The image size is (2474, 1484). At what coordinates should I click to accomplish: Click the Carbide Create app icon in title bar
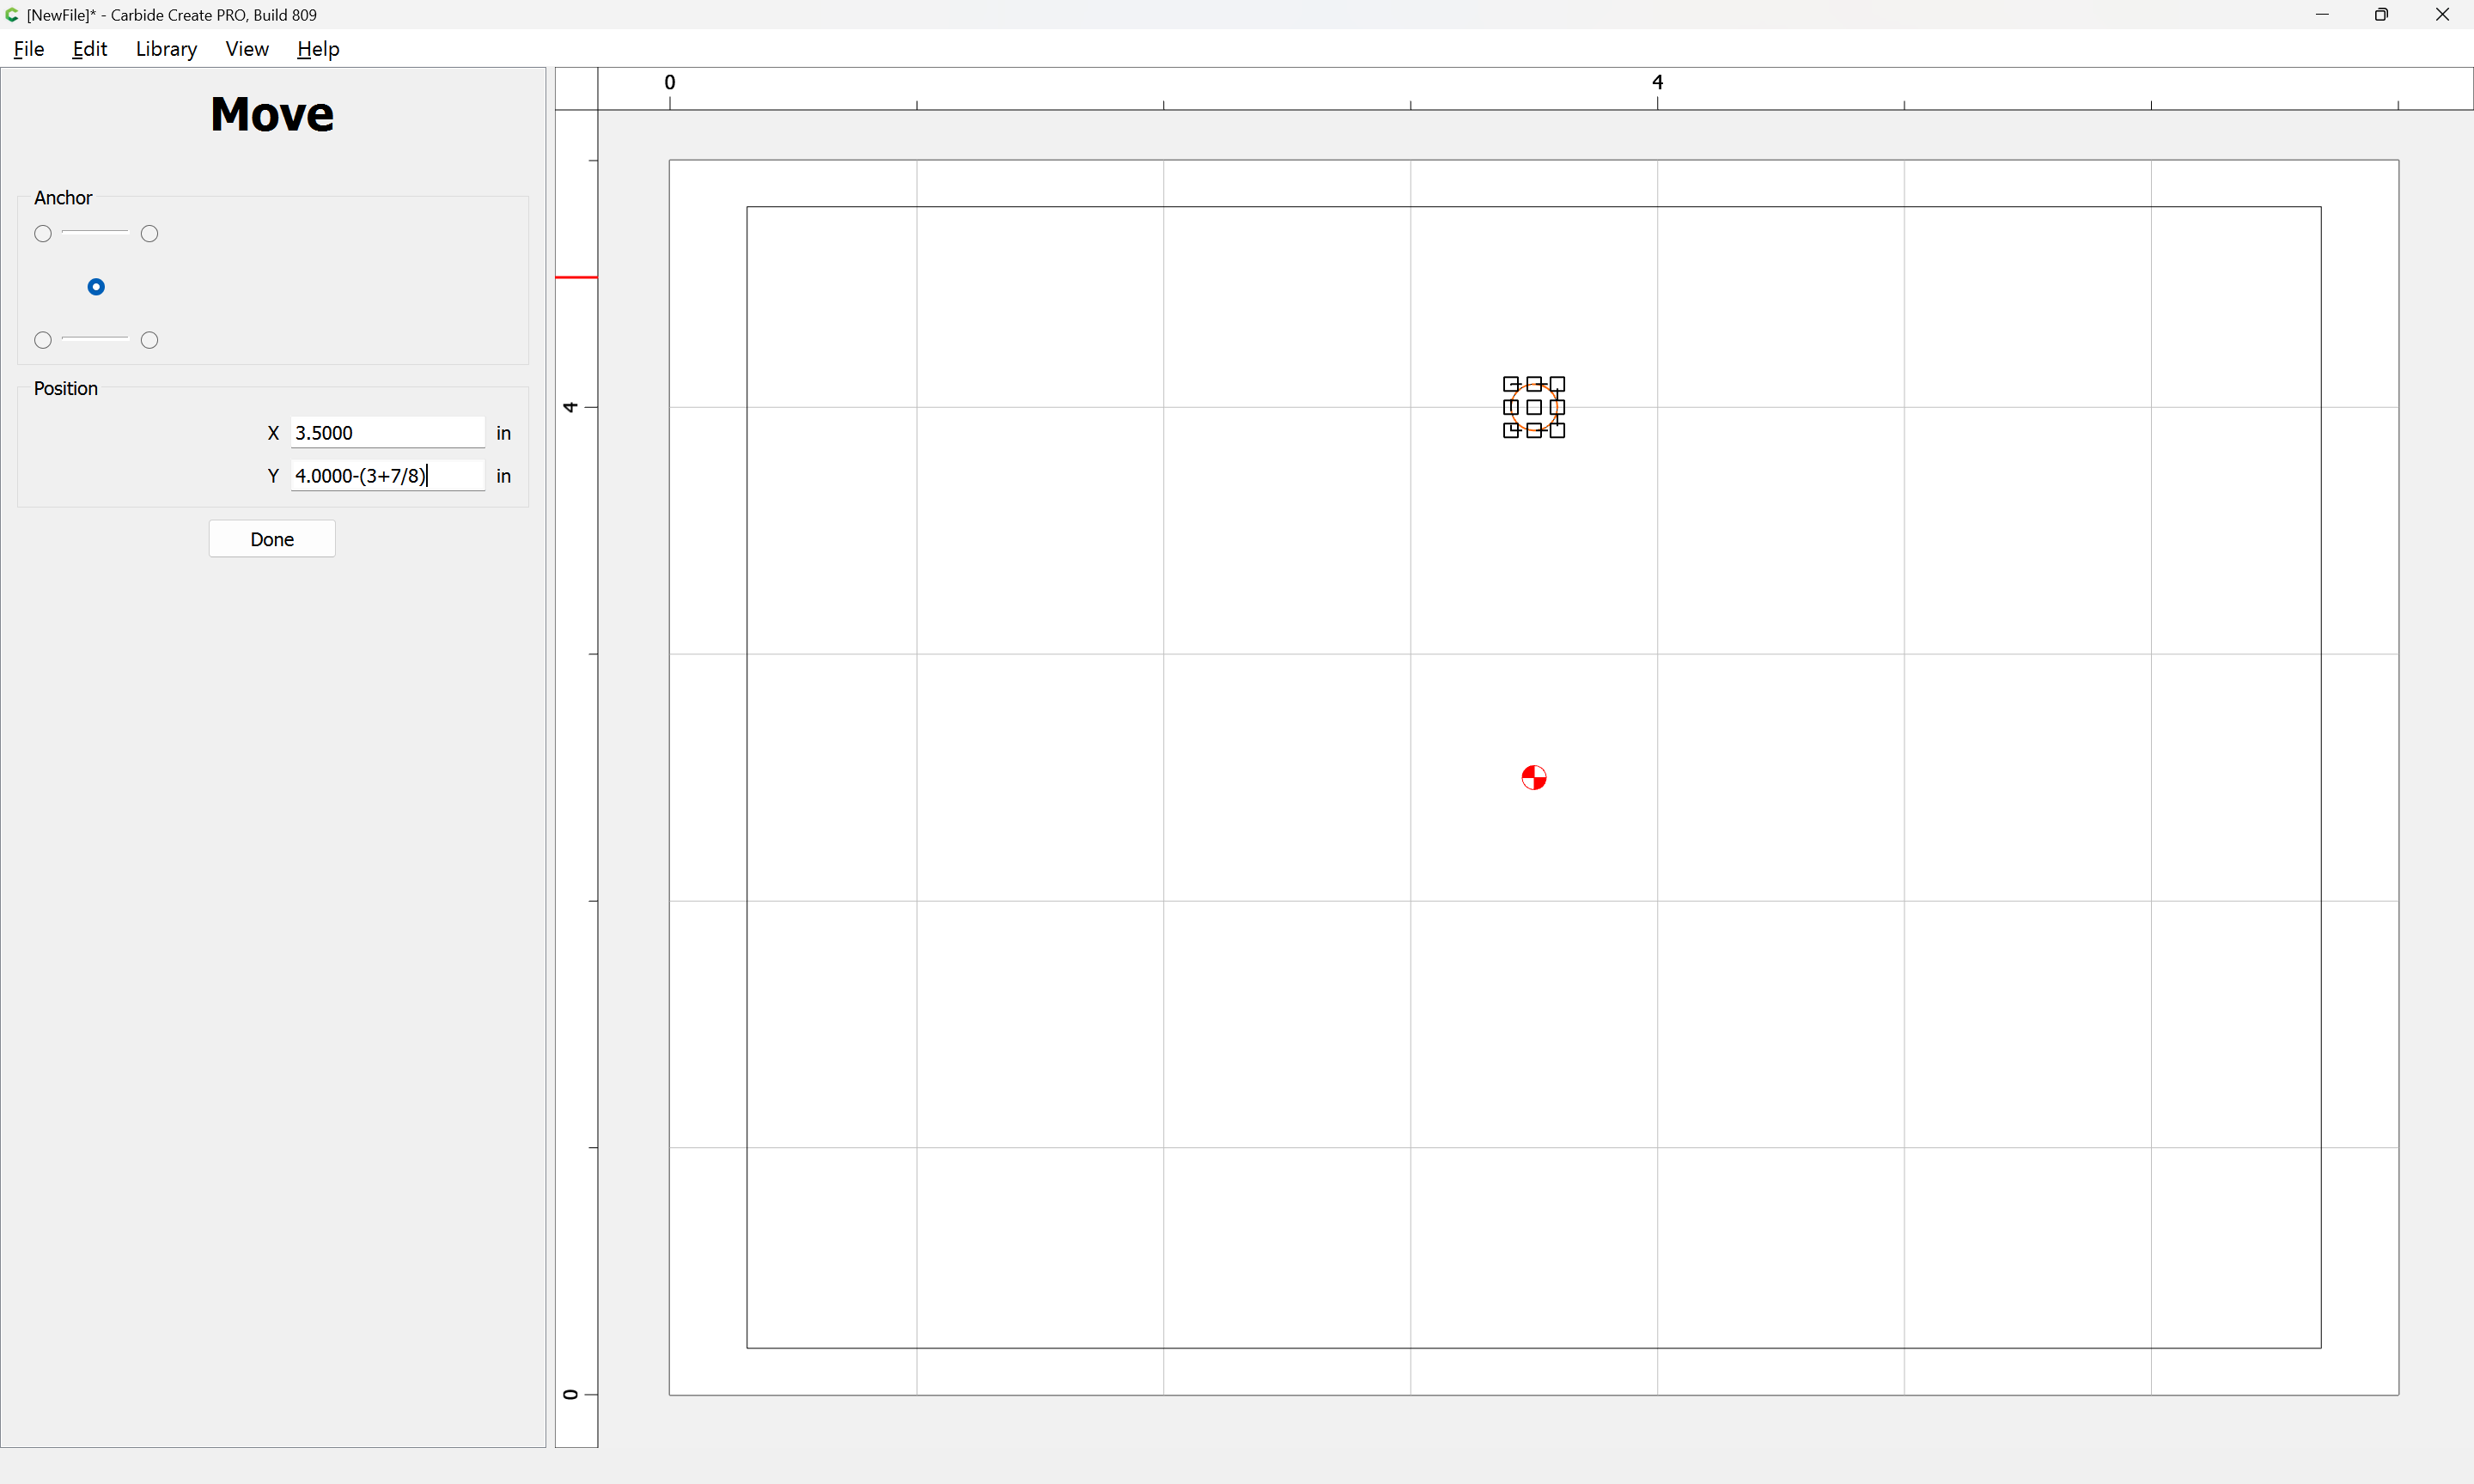(12, 15)
